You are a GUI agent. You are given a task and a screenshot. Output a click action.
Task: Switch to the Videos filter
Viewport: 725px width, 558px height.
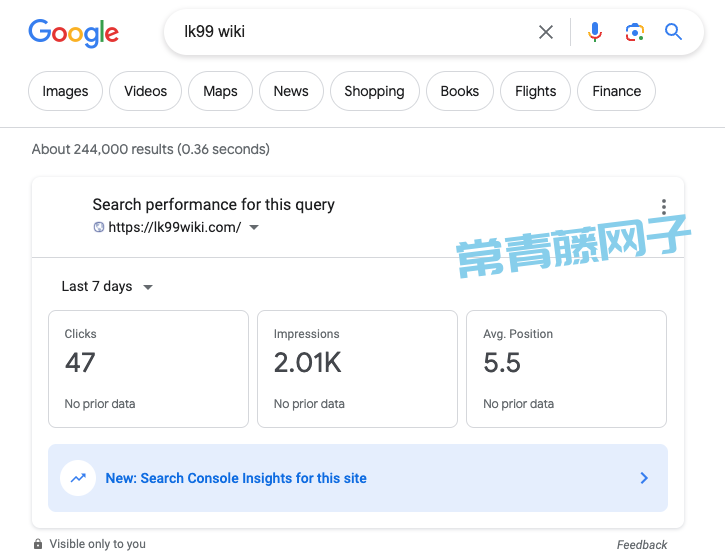click(x=145, y=91)
